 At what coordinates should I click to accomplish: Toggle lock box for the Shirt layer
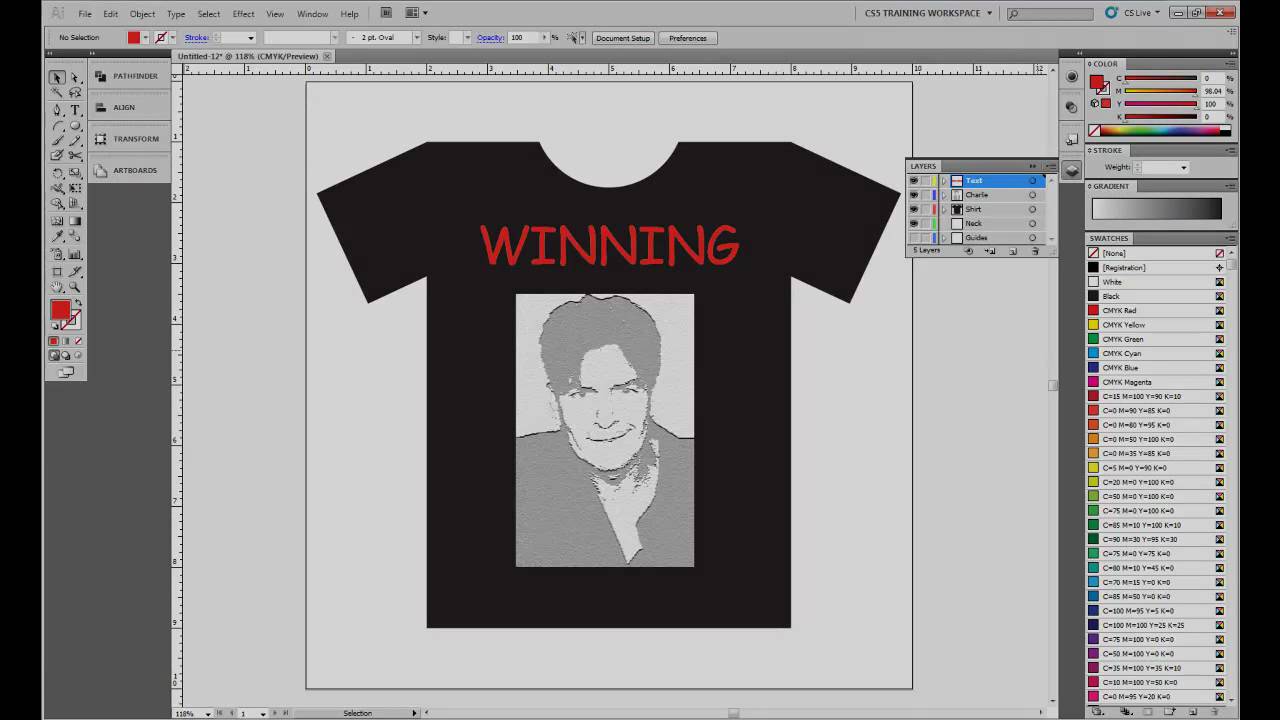[x=925, y=209]
